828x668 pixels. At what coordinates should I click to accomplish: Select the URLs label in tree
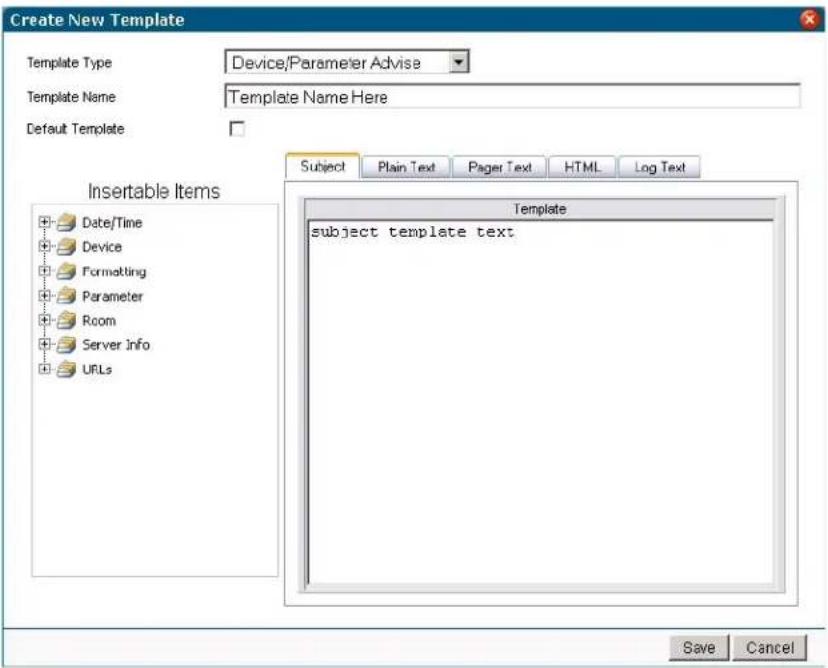[97, 369]
